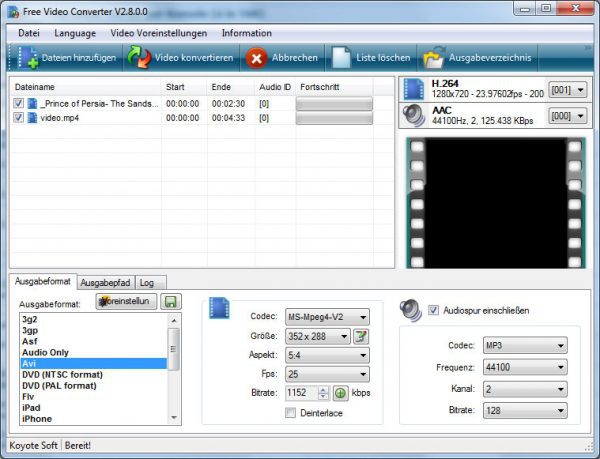Click the Dateiname column header
Screen dimensions: 600x459
coord(86,87)
